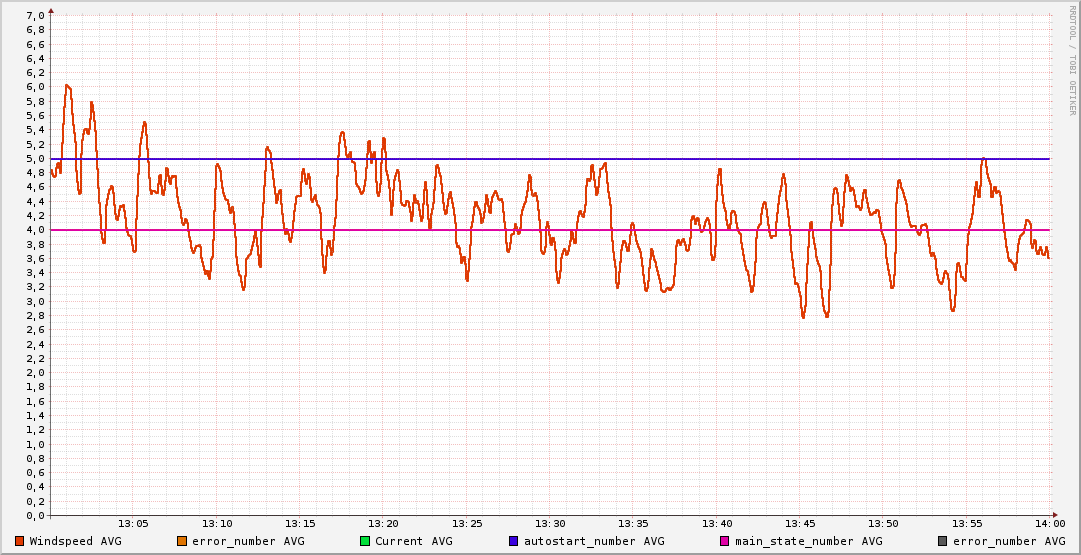This screenshot has width=1081, height=555.
Task: Click the 13:20 time axis label
Action: 384,524
